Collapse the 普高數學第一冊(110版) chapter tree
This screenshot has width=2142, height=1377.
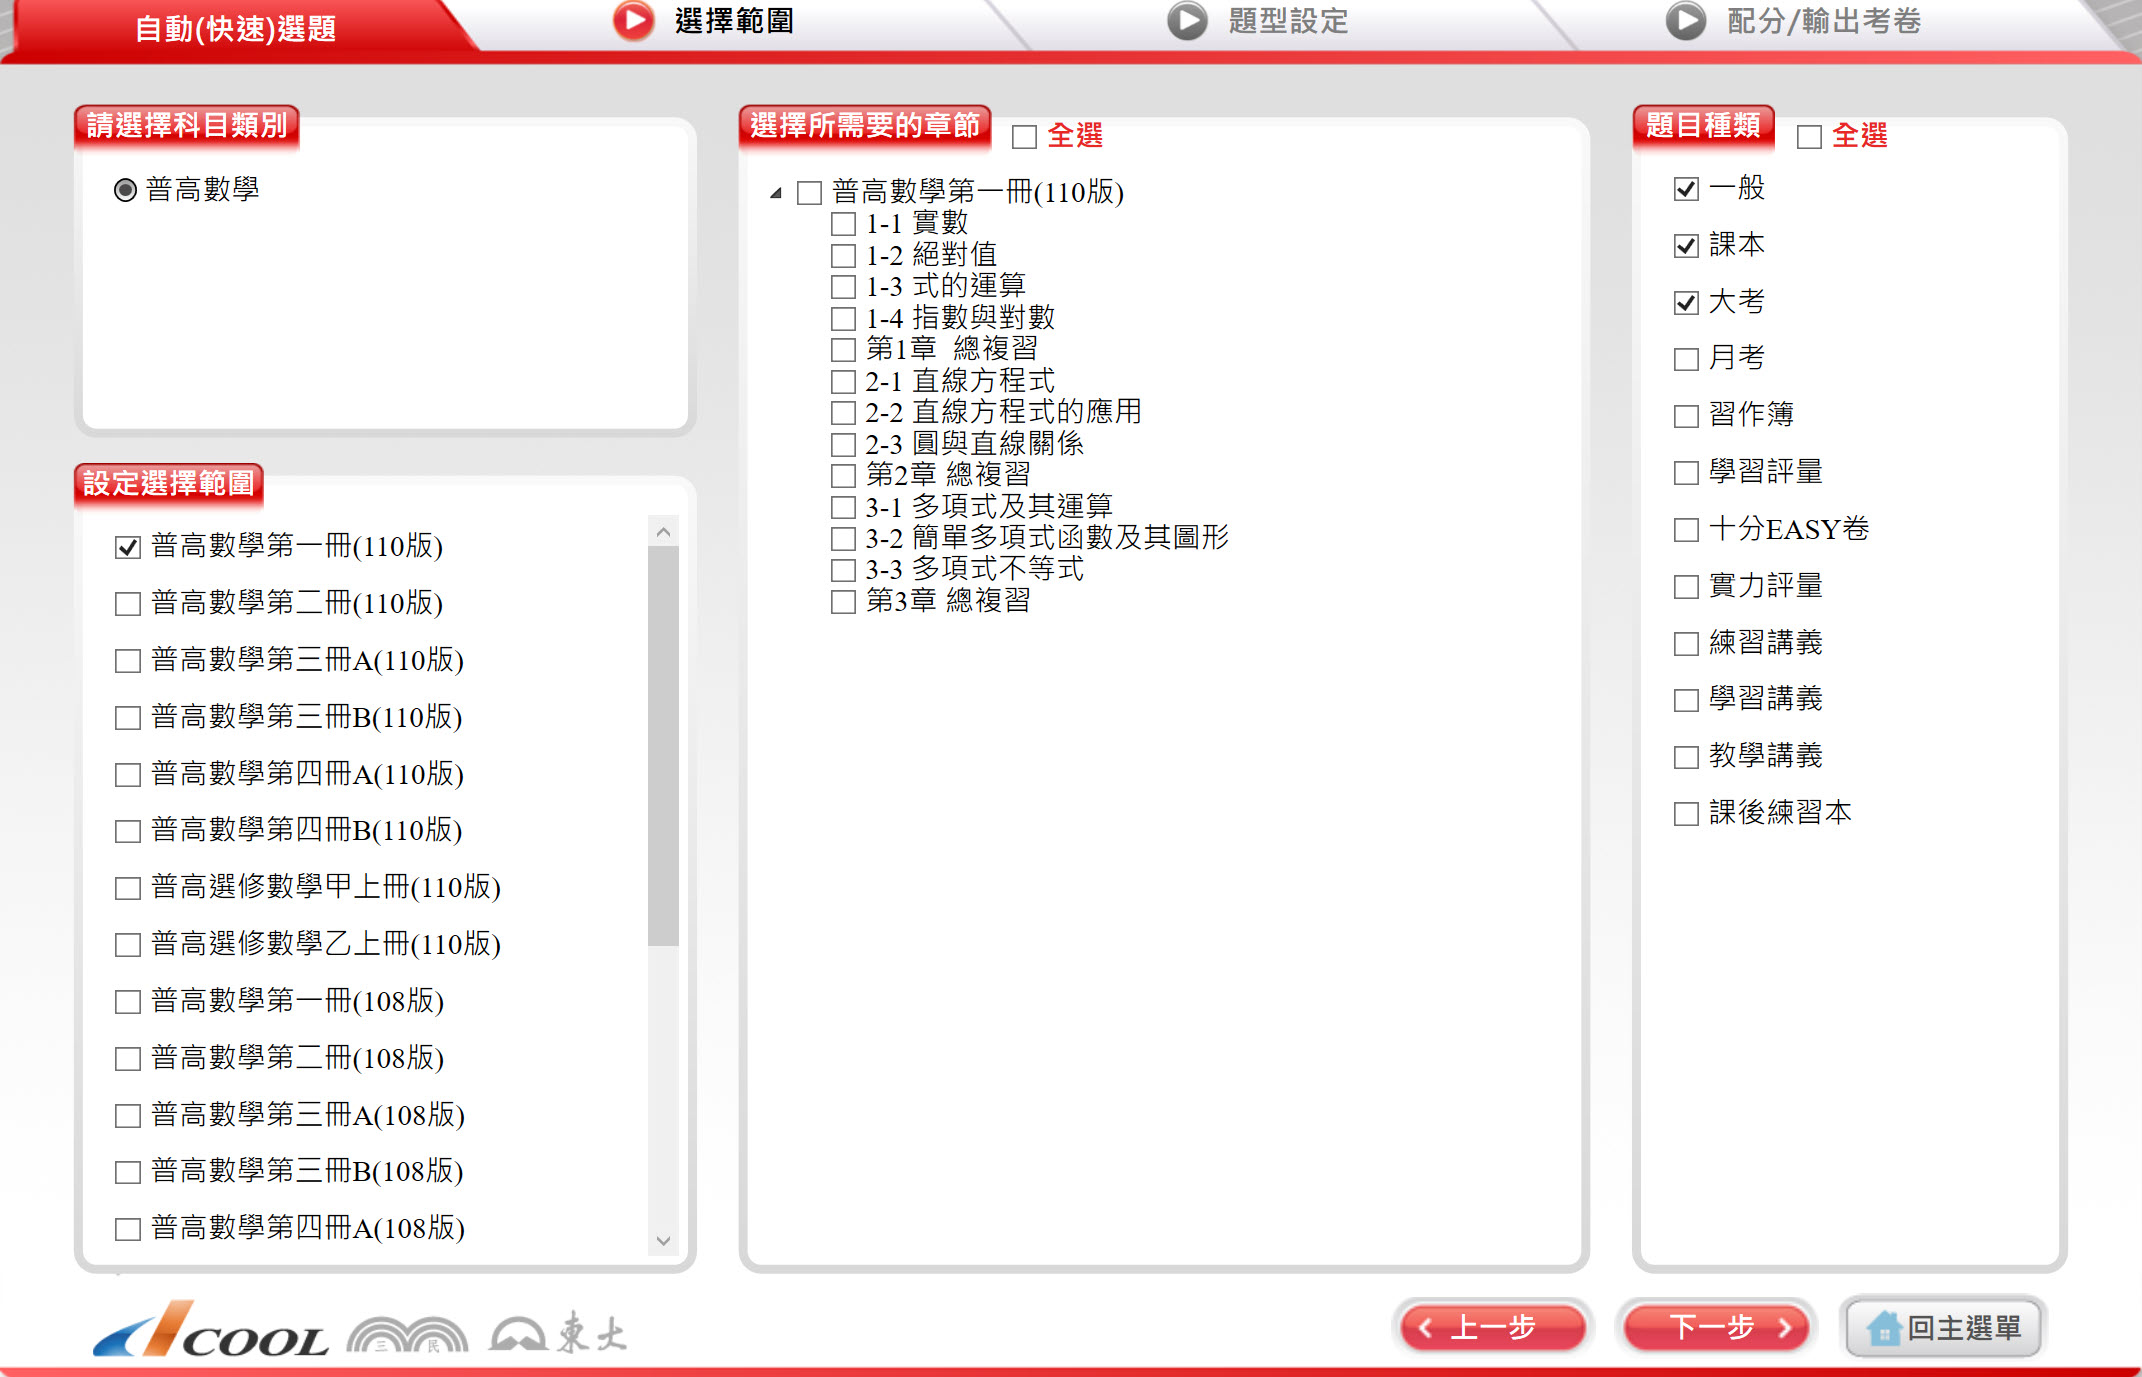pyautogui.click(x=775, y=193)
